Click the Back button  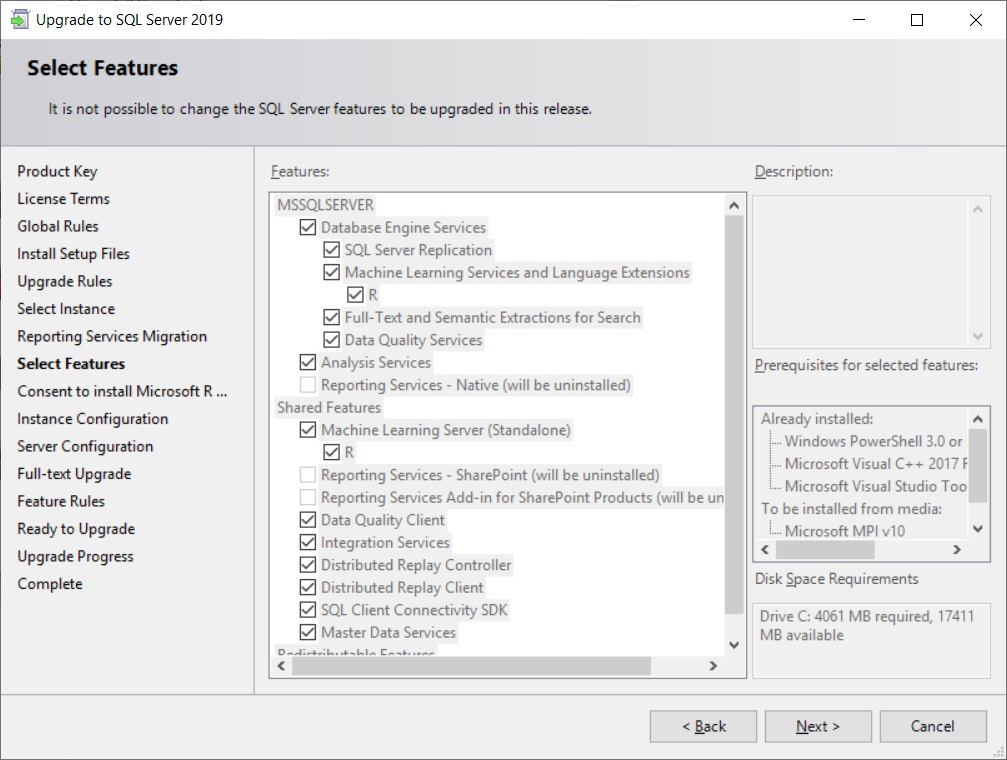703,726
